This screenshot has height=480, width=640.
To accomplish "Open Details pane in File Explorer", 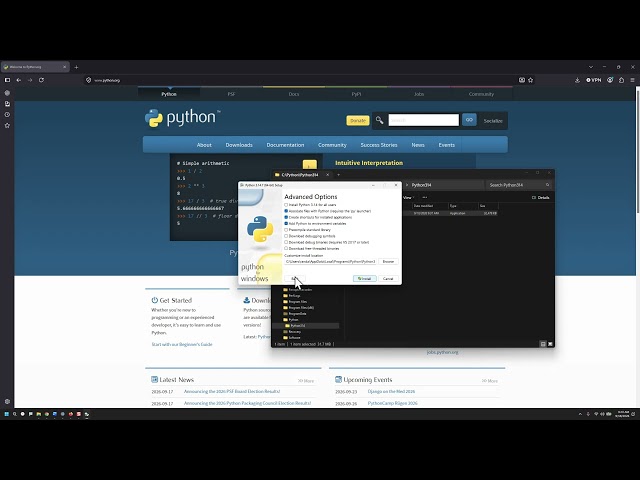I will tap(540, 198).
